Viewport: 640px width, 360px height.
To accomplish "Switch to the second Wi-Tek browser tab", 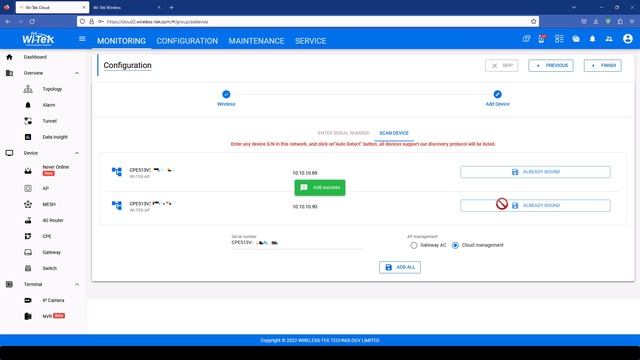I will click(127, 7).
